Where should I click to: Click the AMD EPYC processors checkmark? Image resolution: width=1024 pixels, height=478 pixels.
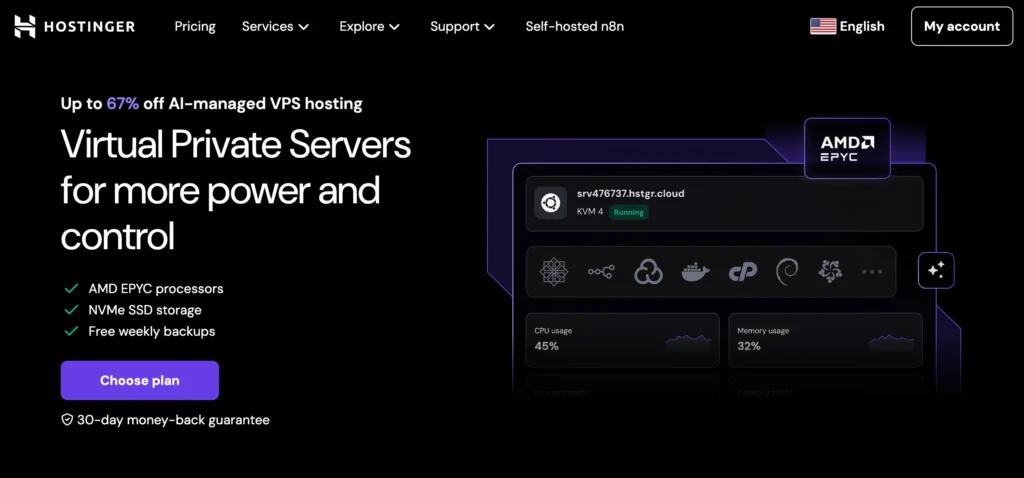[71, 288]
